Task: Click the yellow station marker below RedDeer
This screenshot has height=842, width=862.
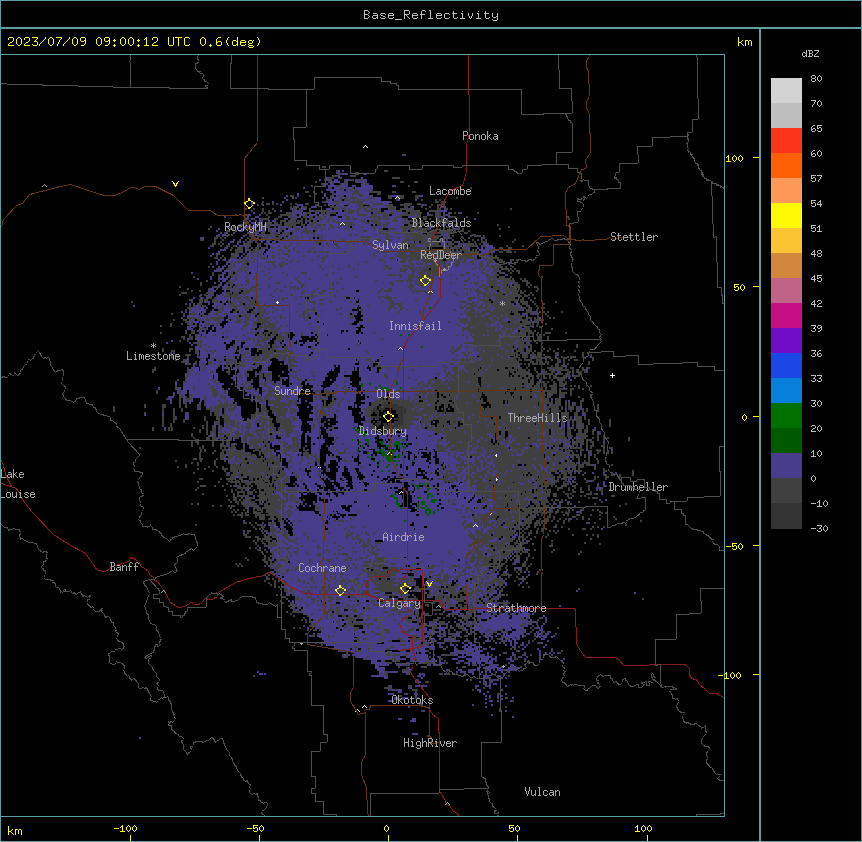Action: [x=425, y=281]
